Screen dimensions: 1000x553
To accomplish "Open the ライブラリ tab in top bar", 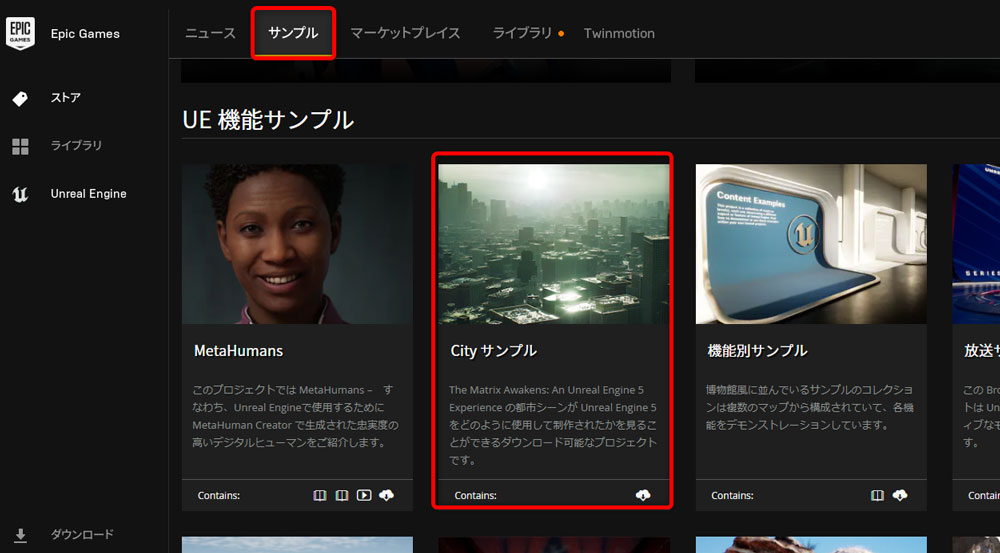I will 522,33.
